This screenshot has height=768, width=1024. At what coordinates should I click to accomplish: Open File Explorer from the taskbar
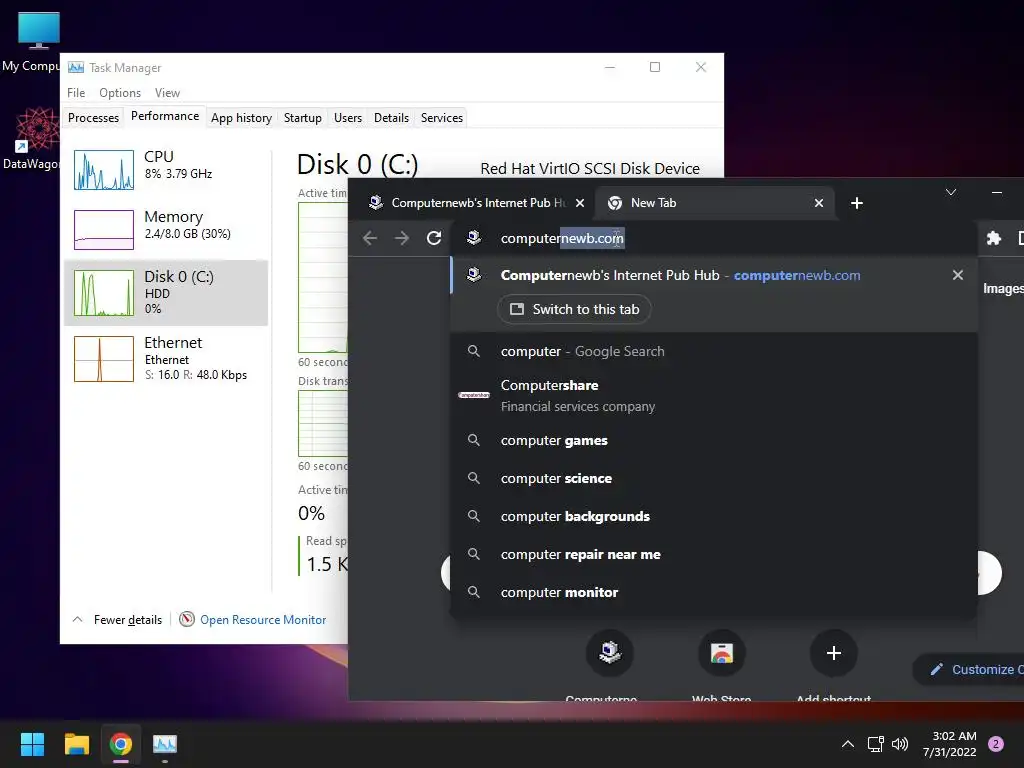[76, 744]
